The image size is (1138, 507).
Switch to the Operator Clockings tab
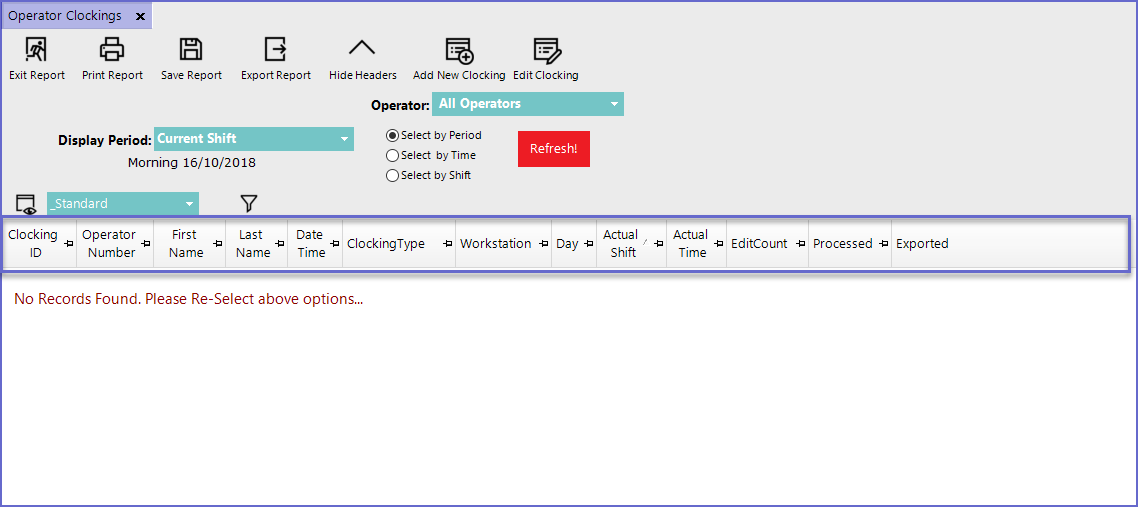[65, 16]
